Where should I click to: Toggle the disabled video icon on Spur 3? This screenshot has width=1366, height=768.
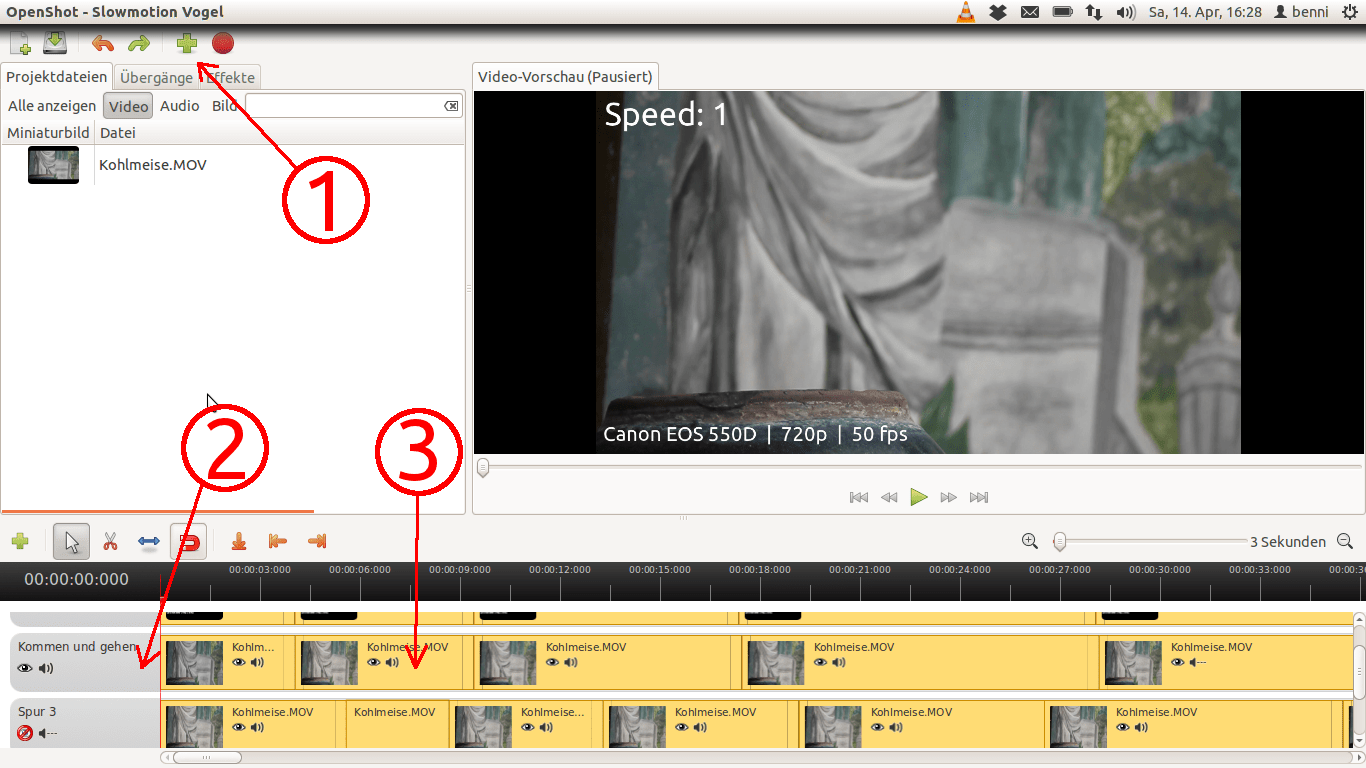23,731
